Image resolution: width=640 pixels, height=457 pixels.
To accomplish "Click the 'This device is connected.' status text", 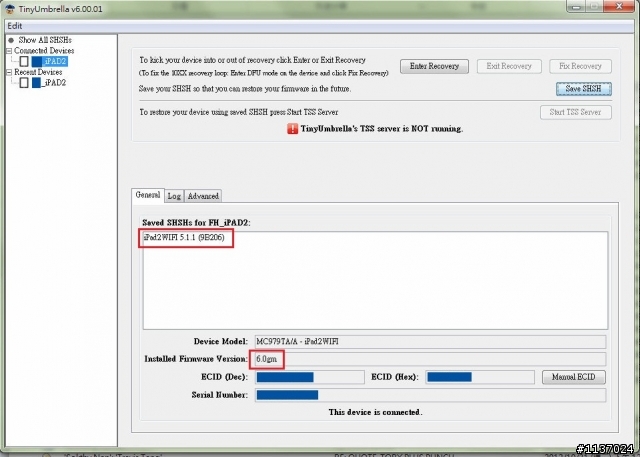I will pyautogui.click(x=376, y=413).
